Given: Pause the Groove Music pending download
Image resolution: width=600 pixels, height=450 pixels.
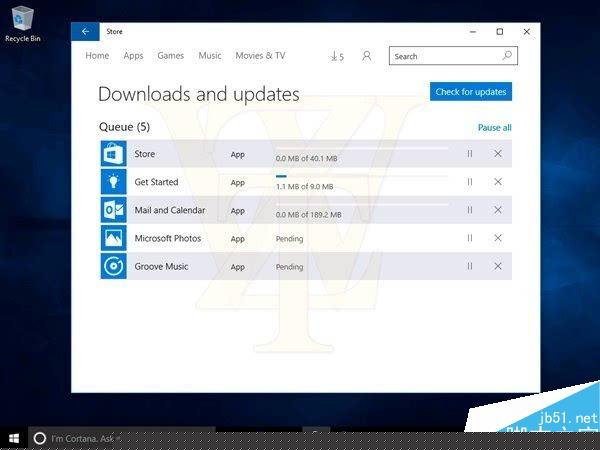Looking at the screenshot, I should coord(469,267).
